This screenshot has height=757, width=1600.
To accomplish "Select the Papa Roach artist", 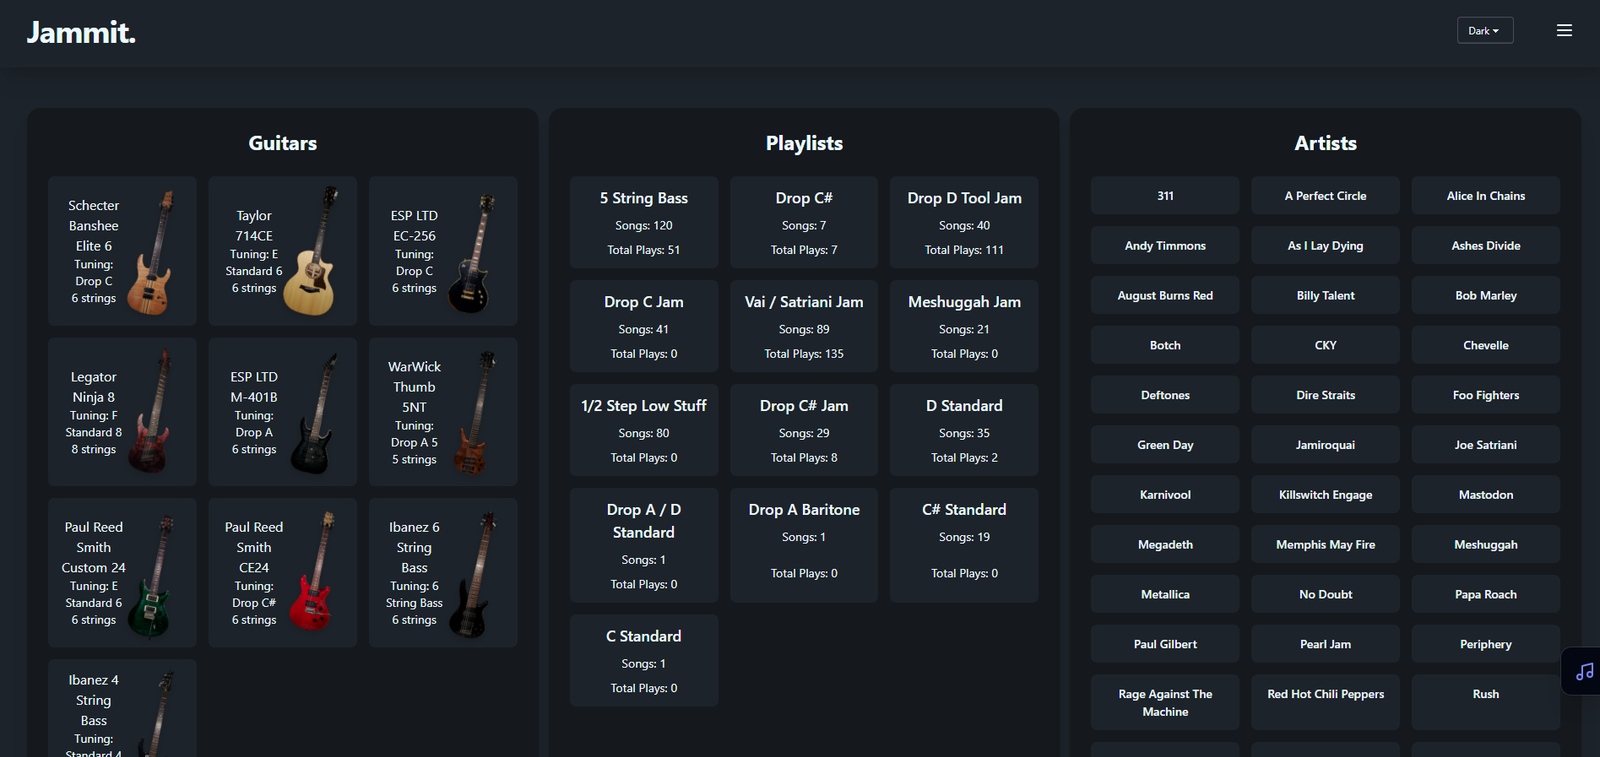I will point(1486,594).
